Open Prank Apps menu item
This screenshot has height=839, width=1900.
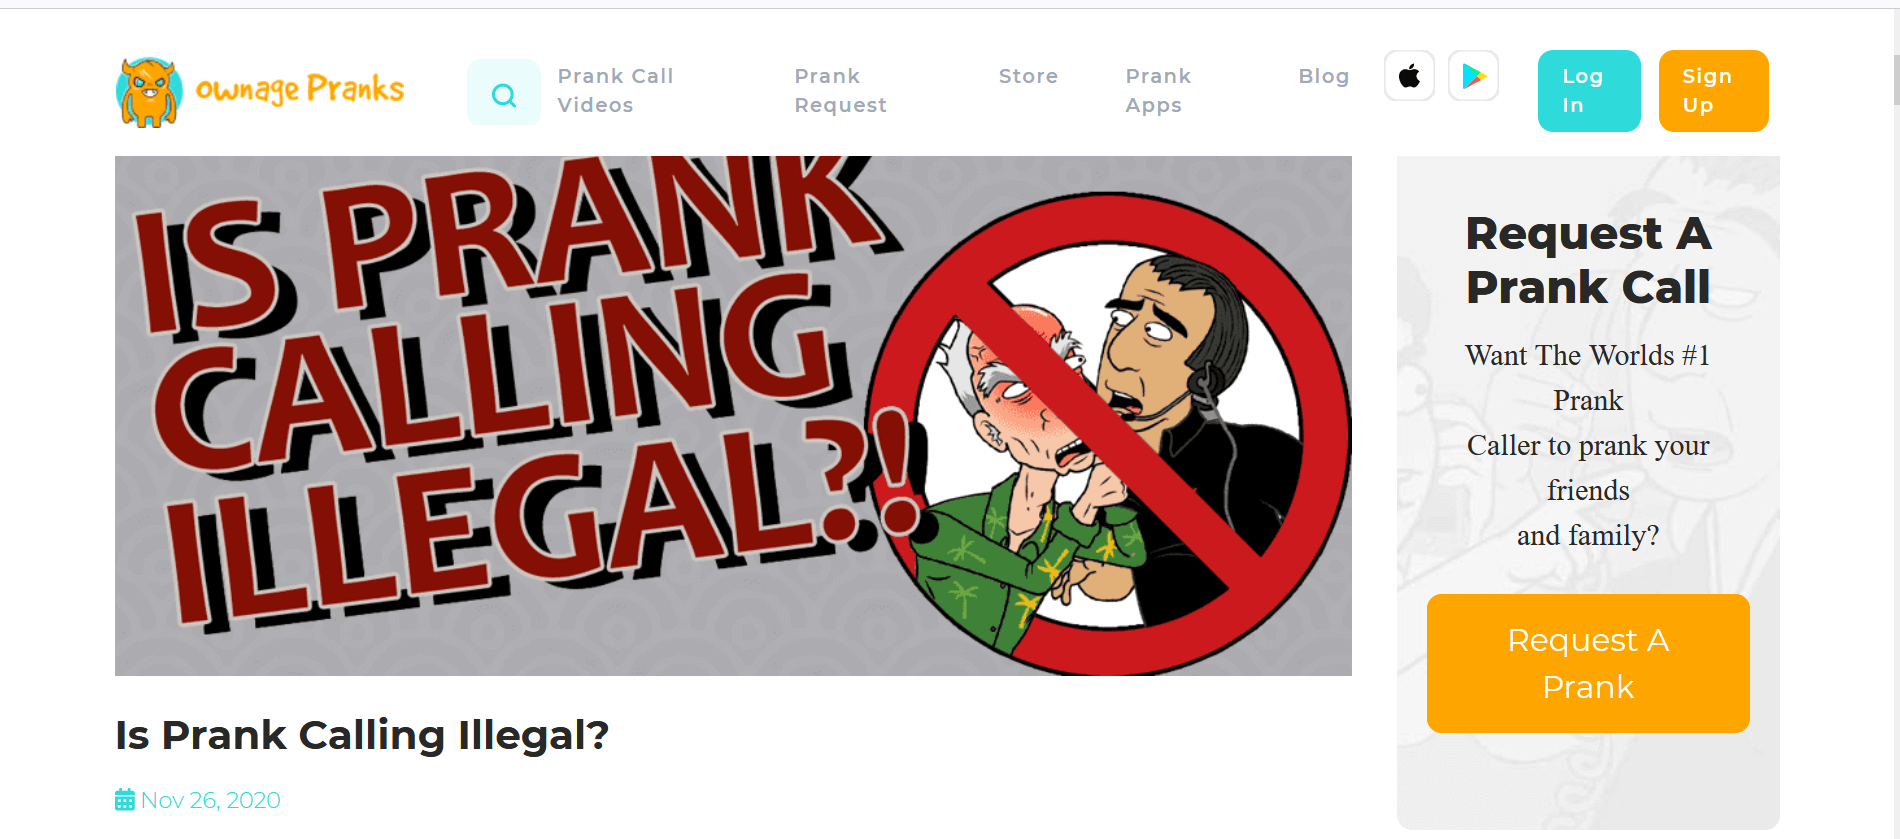1158,90
